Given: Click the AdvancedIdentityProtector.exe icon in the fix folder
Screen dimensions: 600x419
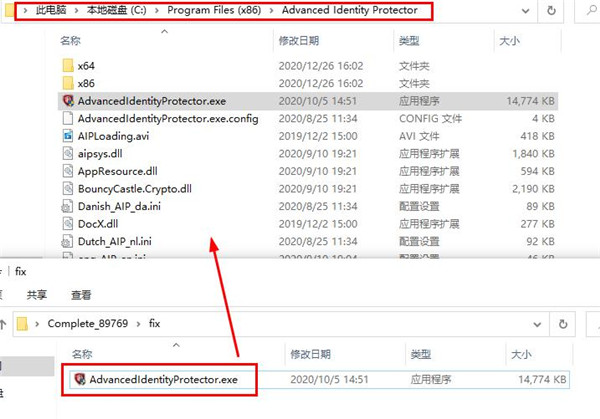Looking at the screenshot, I should coord(80,379).
